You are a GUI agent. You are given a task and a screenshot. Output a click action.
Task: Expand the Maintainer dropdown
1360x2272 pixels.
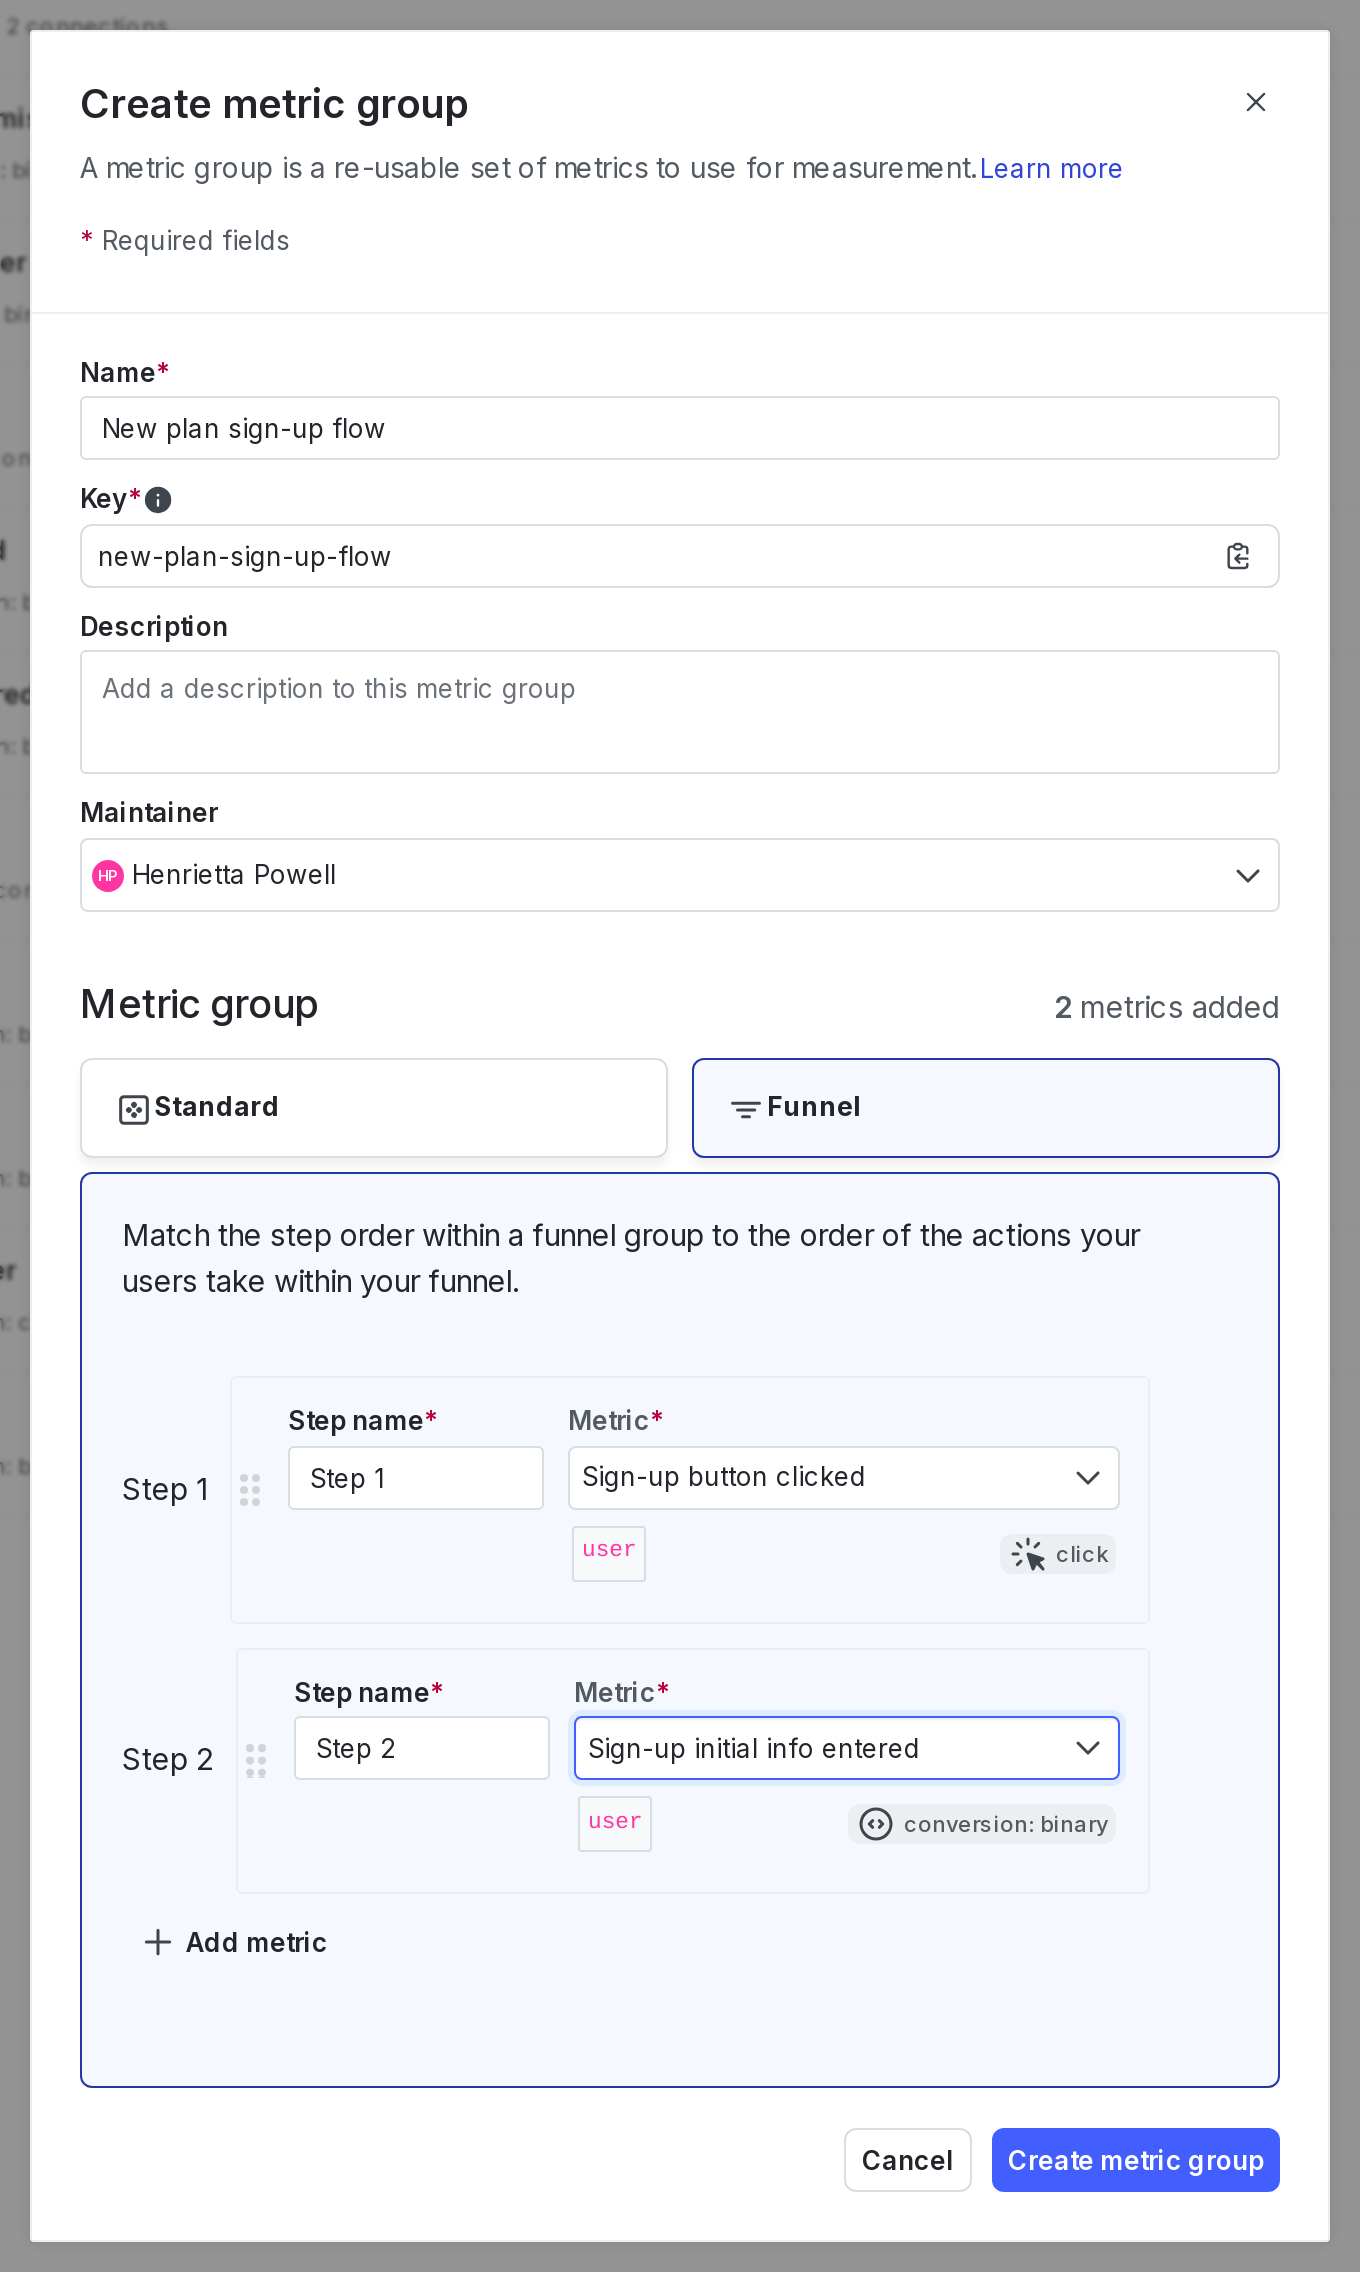tap(1247, 875)
